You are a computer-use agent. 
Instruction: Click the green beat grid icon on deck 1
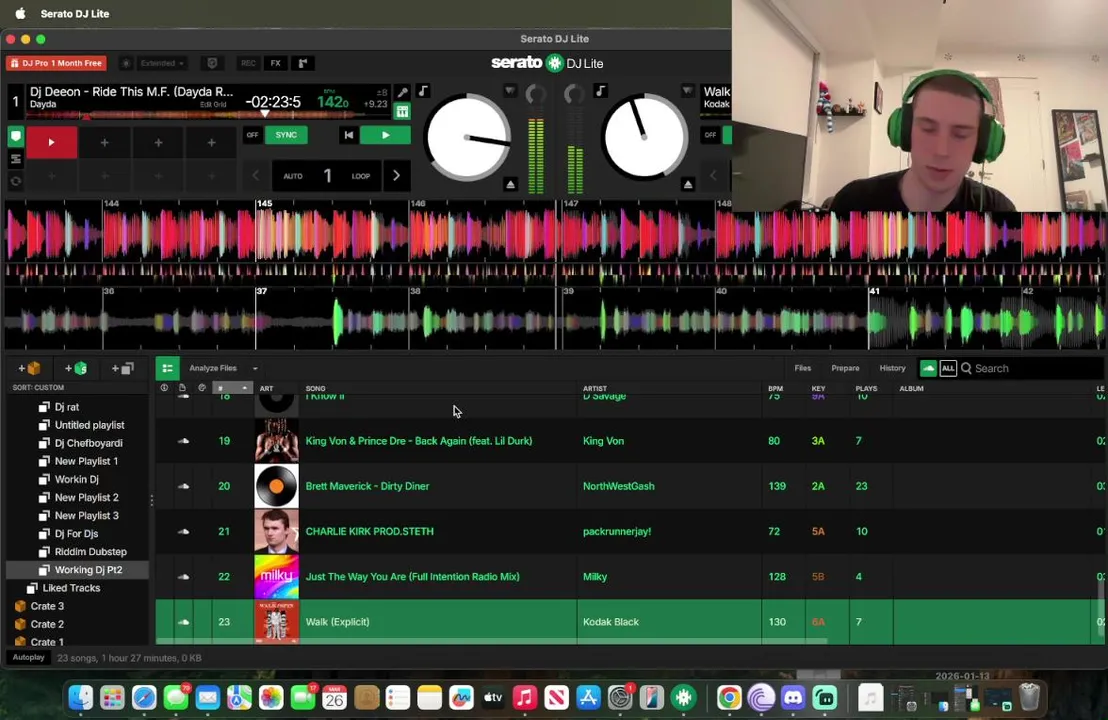click(402, 112)
